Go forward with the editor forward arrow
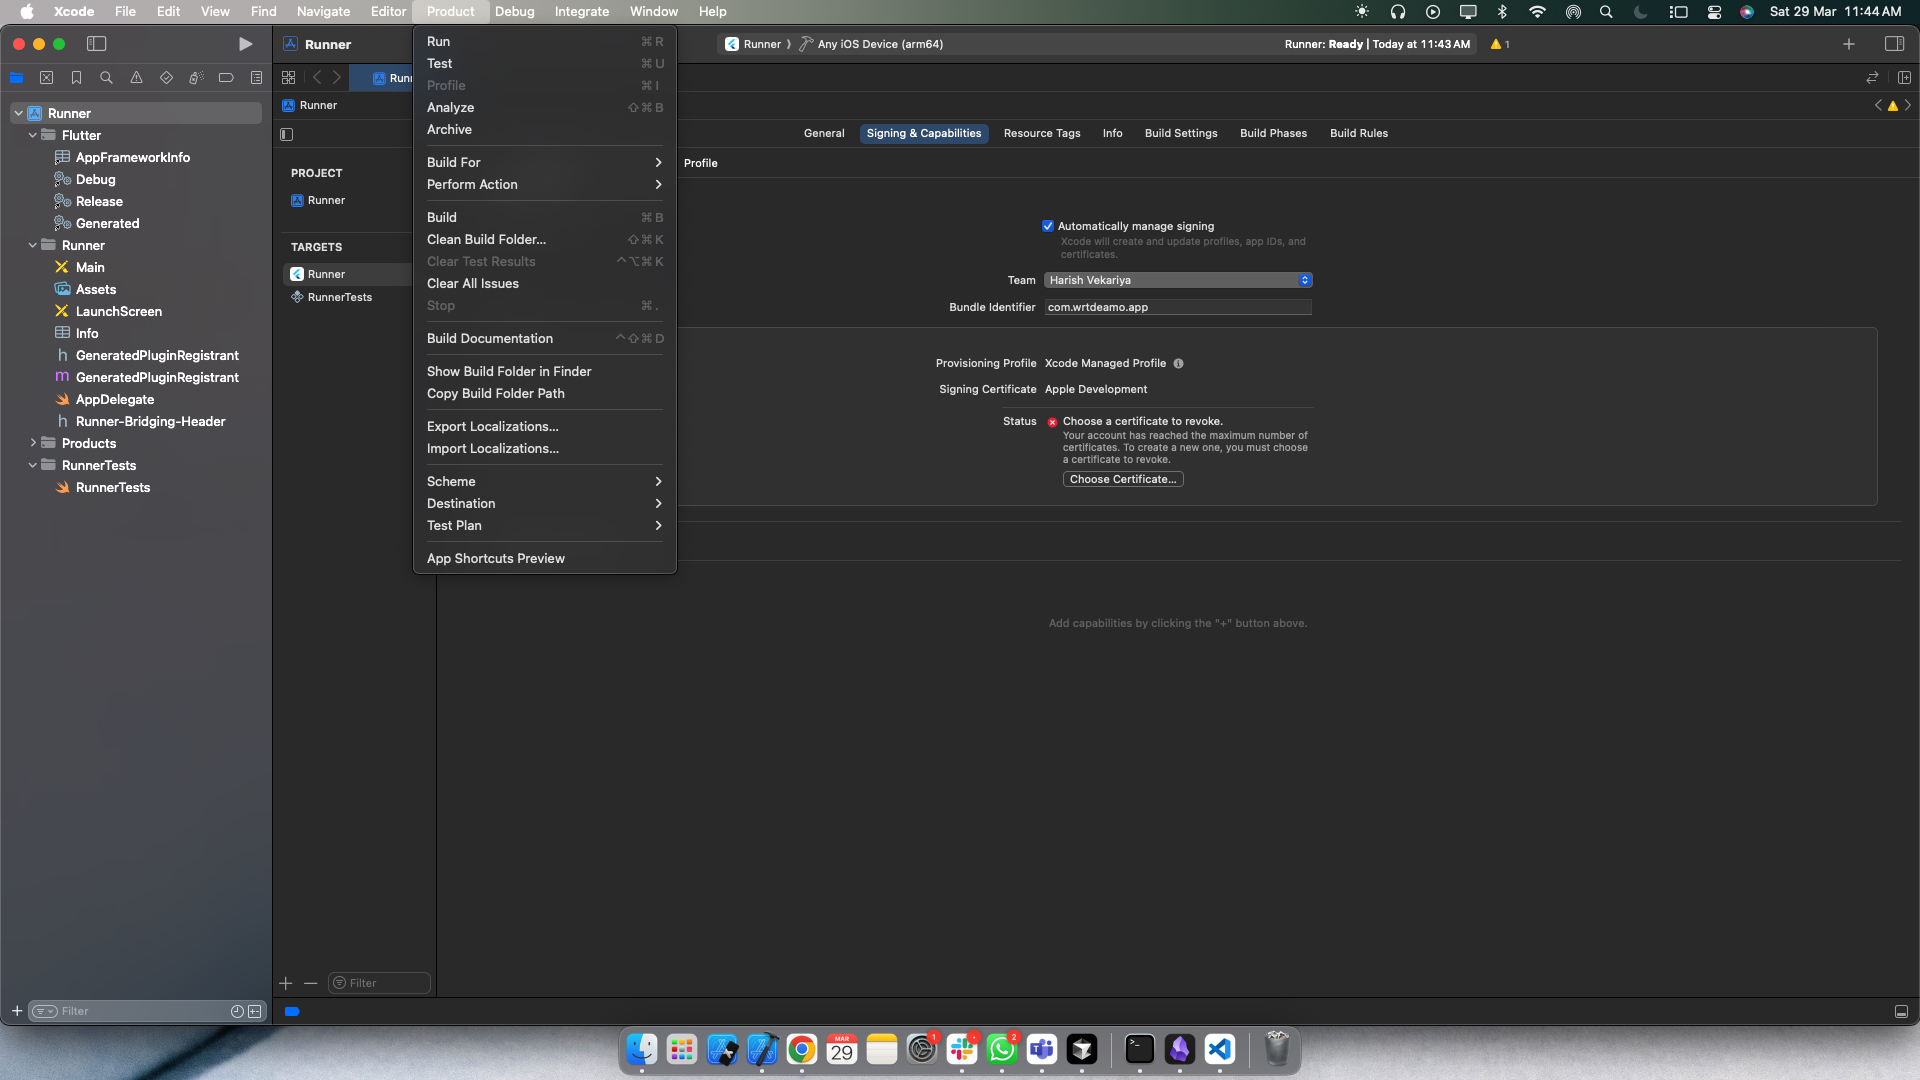1920x1080 pixels. (x=337, y=78)
